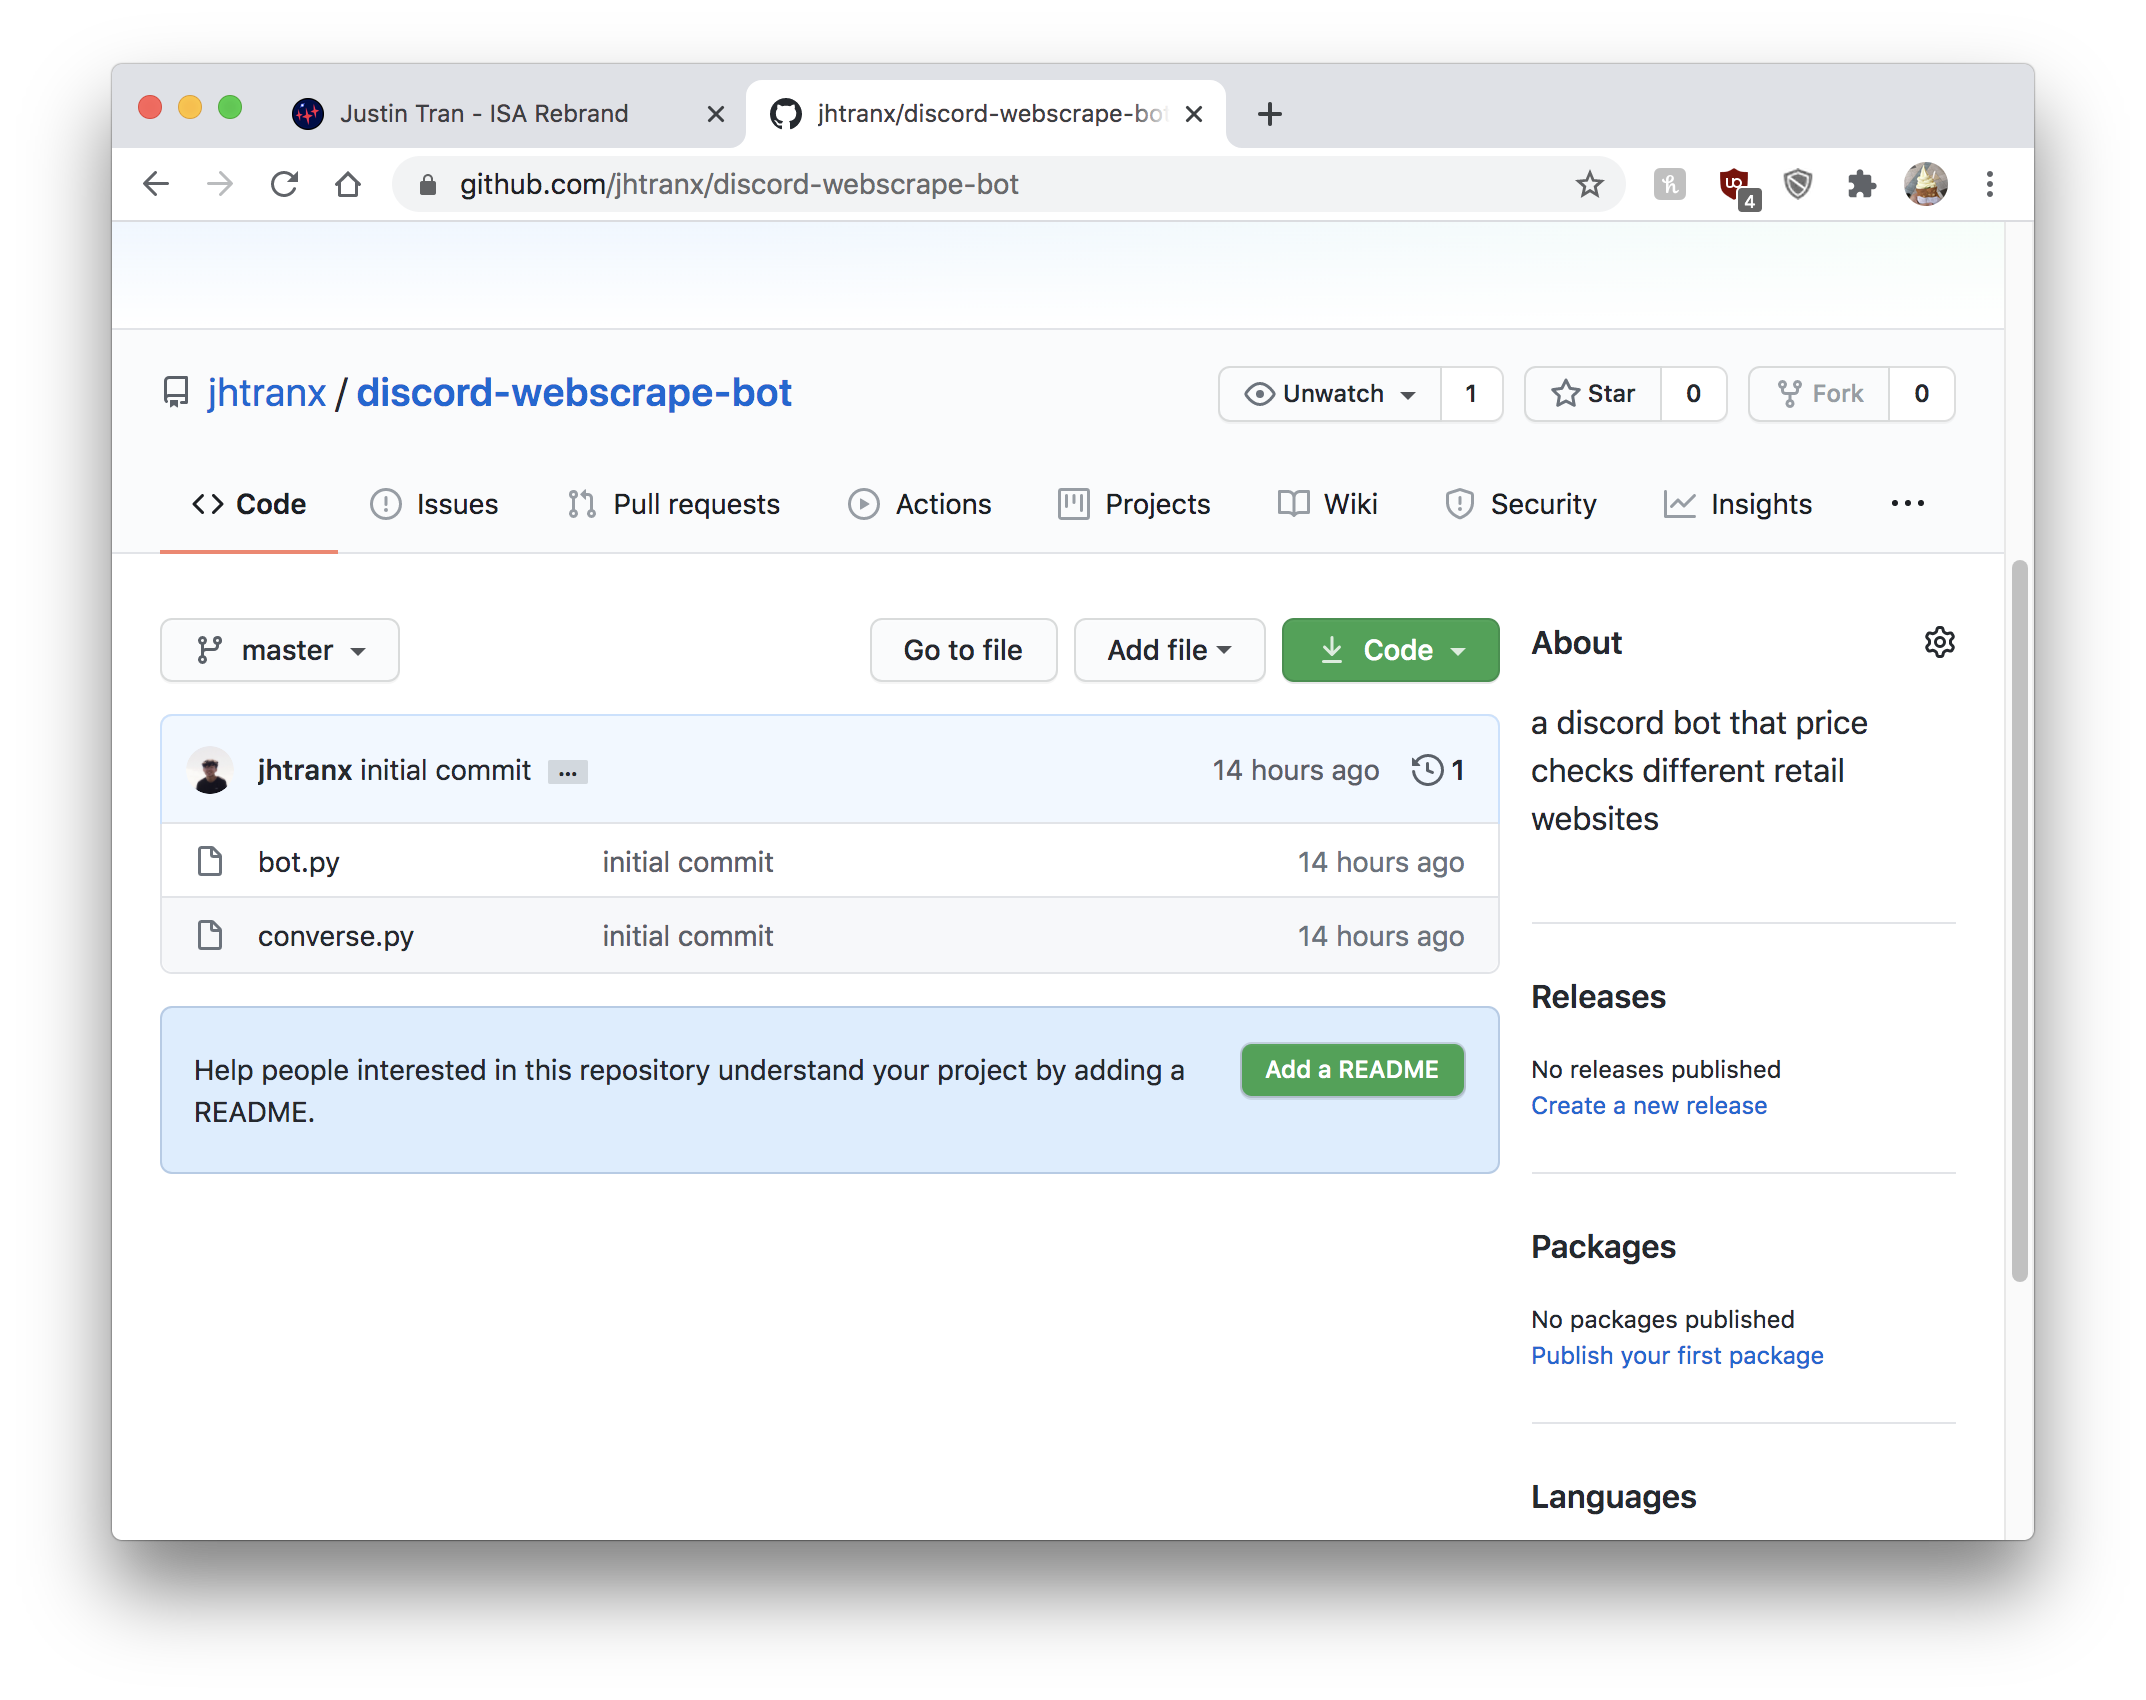This screenshot has height=1700, width=2146.
Task: View watchers count 1
Action: pyautogui.click(x=1471, y=394)
